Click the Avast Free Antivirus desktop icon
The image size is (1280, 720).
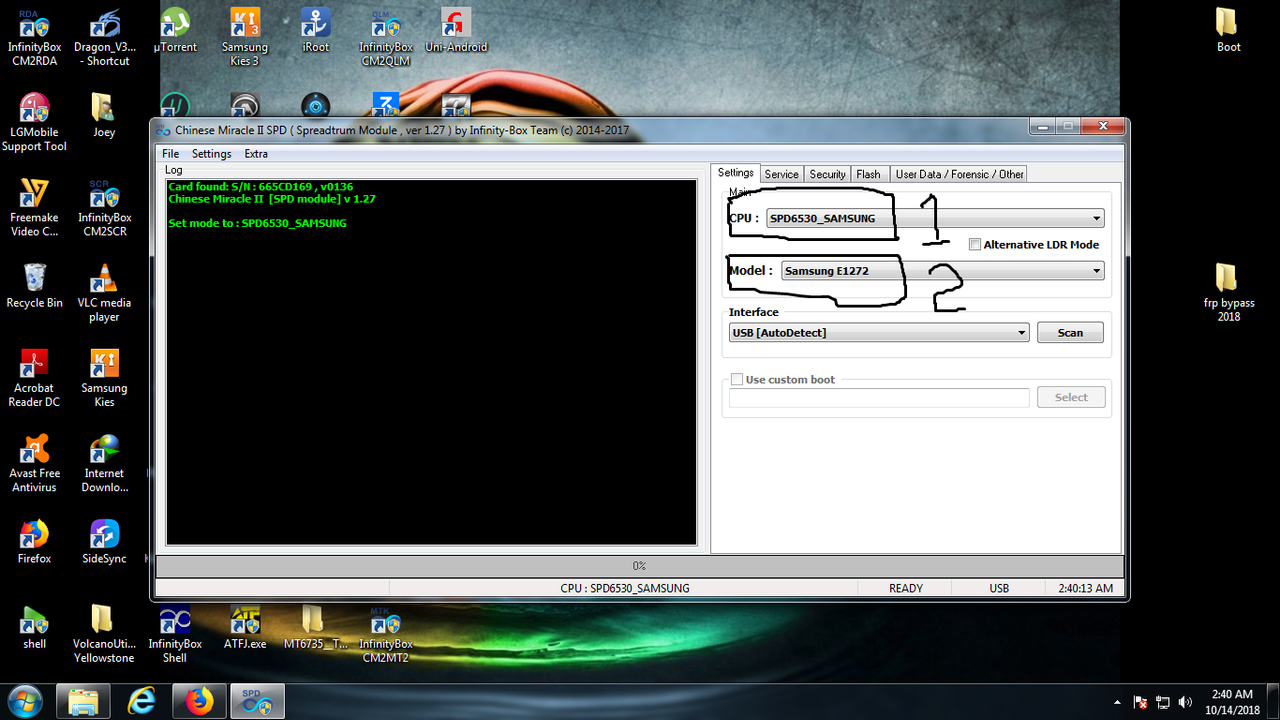point(34,464)
